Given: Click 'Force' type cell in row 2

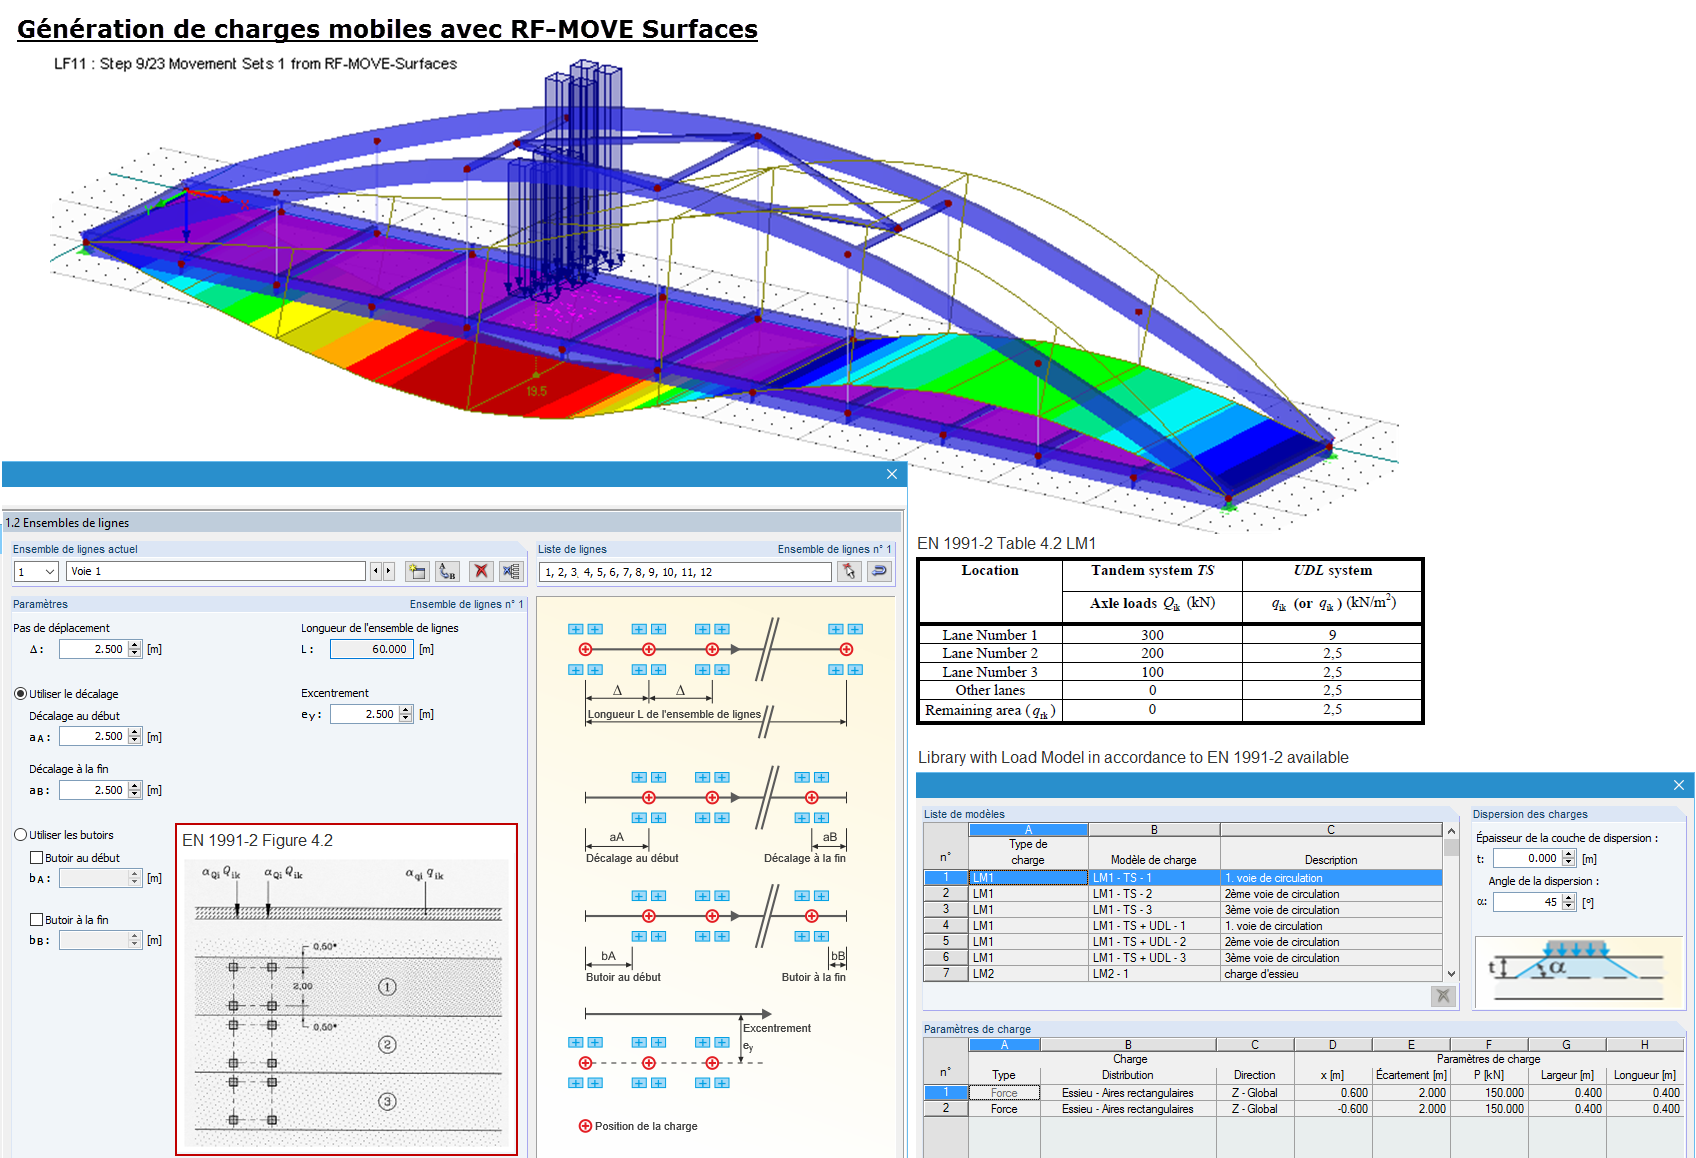Looking at the screenshot, I should click(1004, 1109).
